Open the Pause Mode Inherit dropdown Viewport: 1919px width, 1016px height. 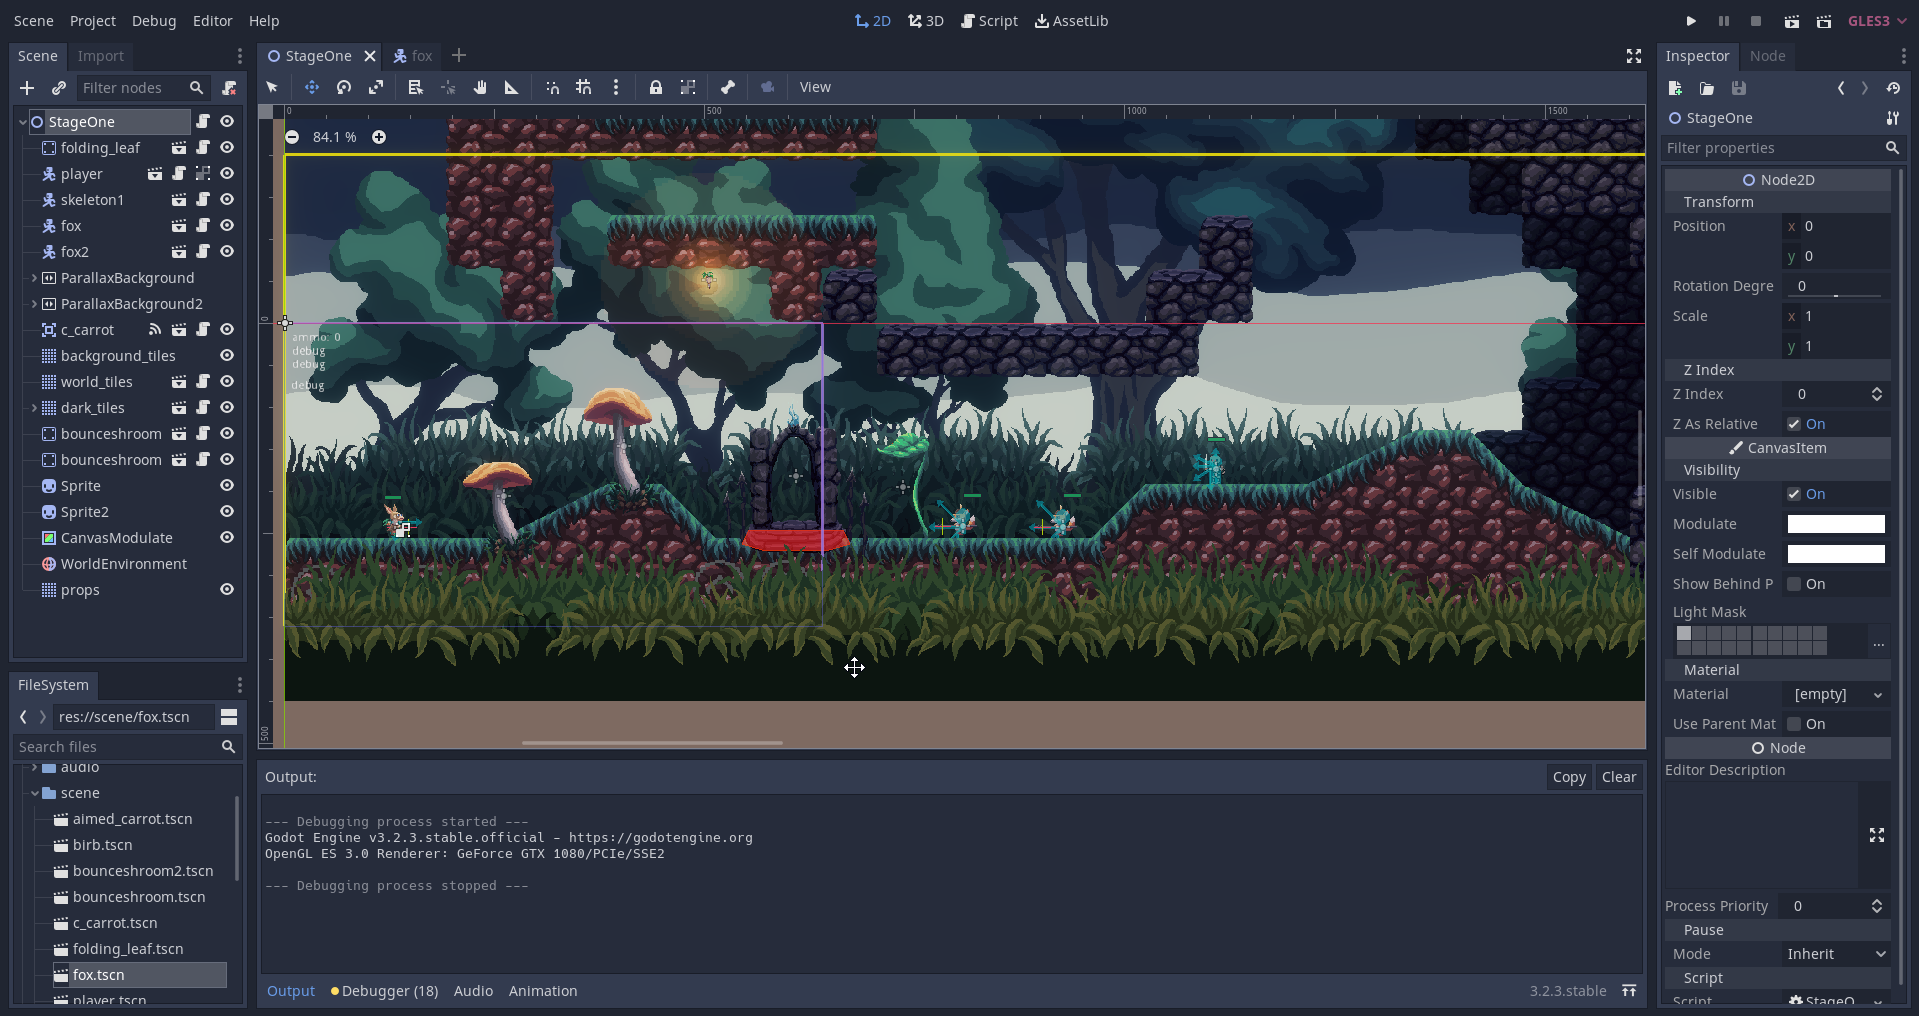click(1836, 954)
